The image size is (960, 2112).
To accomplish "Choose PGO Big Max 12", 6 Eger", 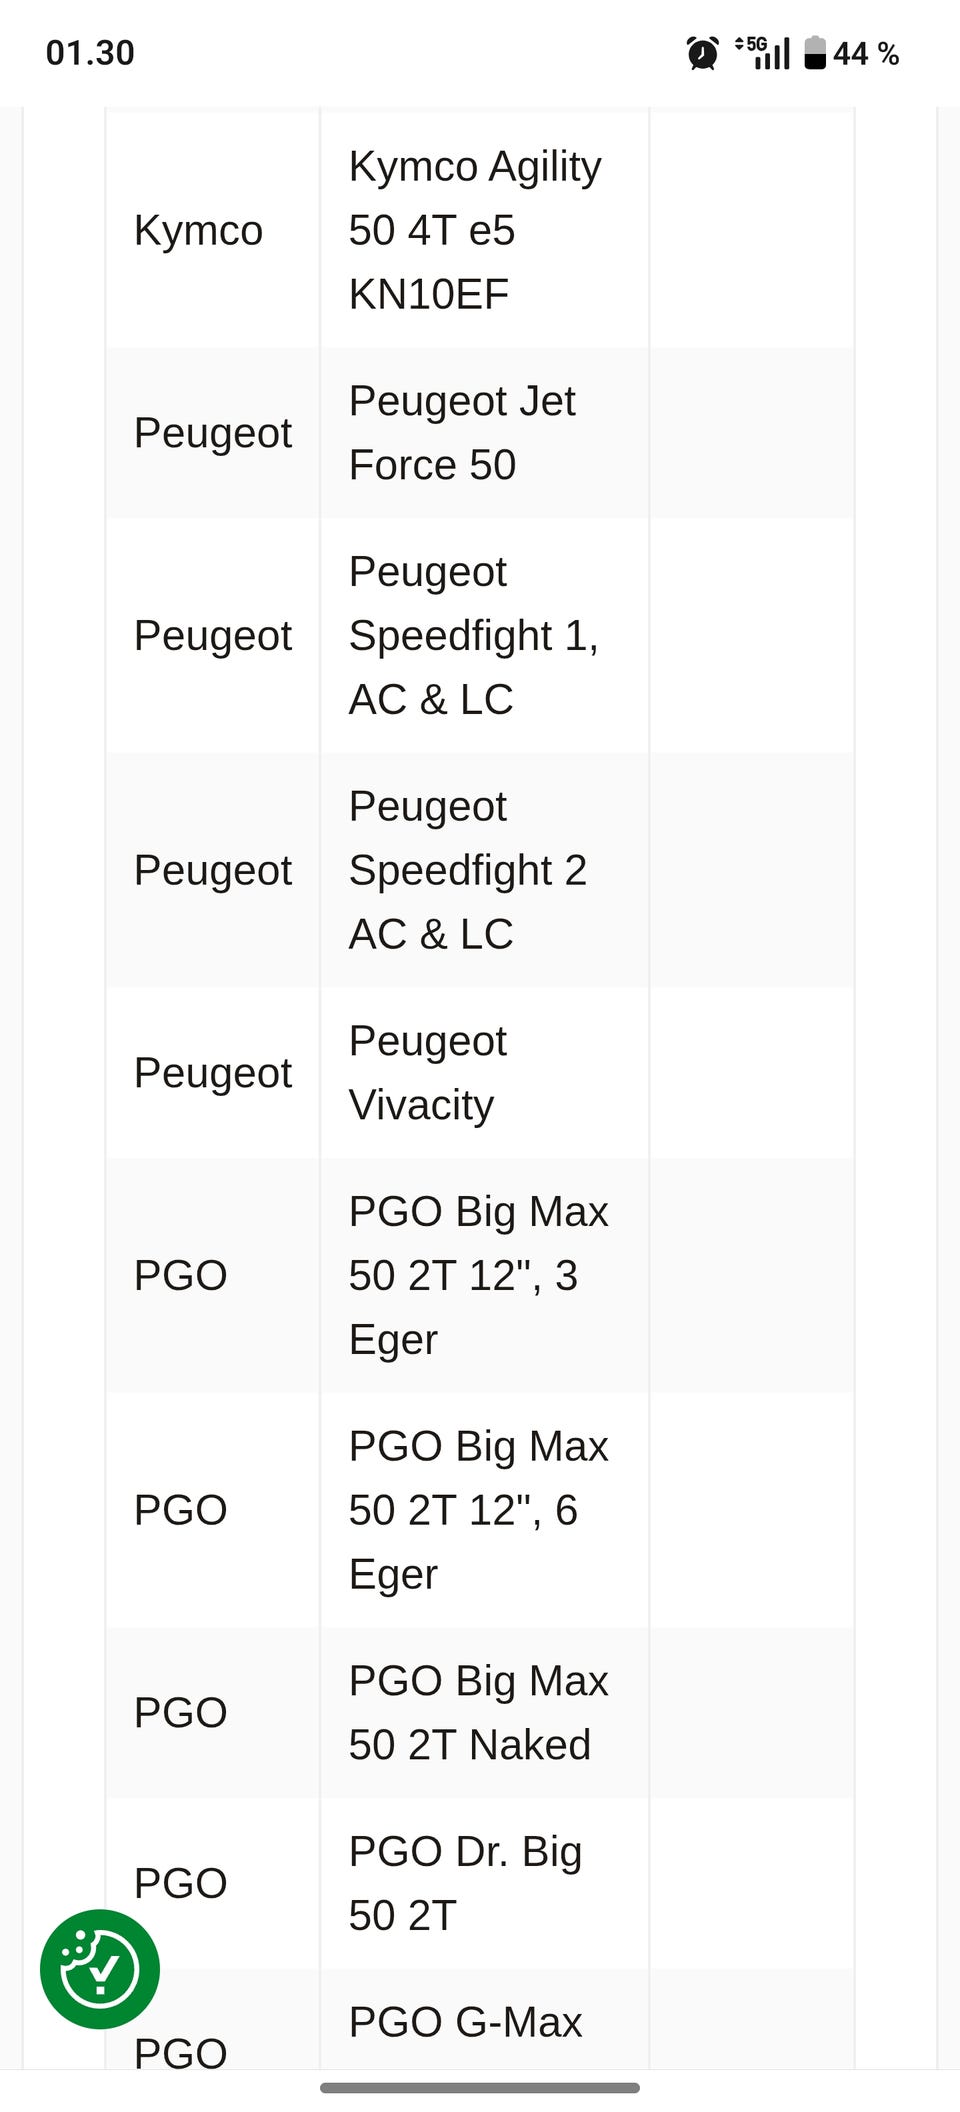I will 478,1510.
